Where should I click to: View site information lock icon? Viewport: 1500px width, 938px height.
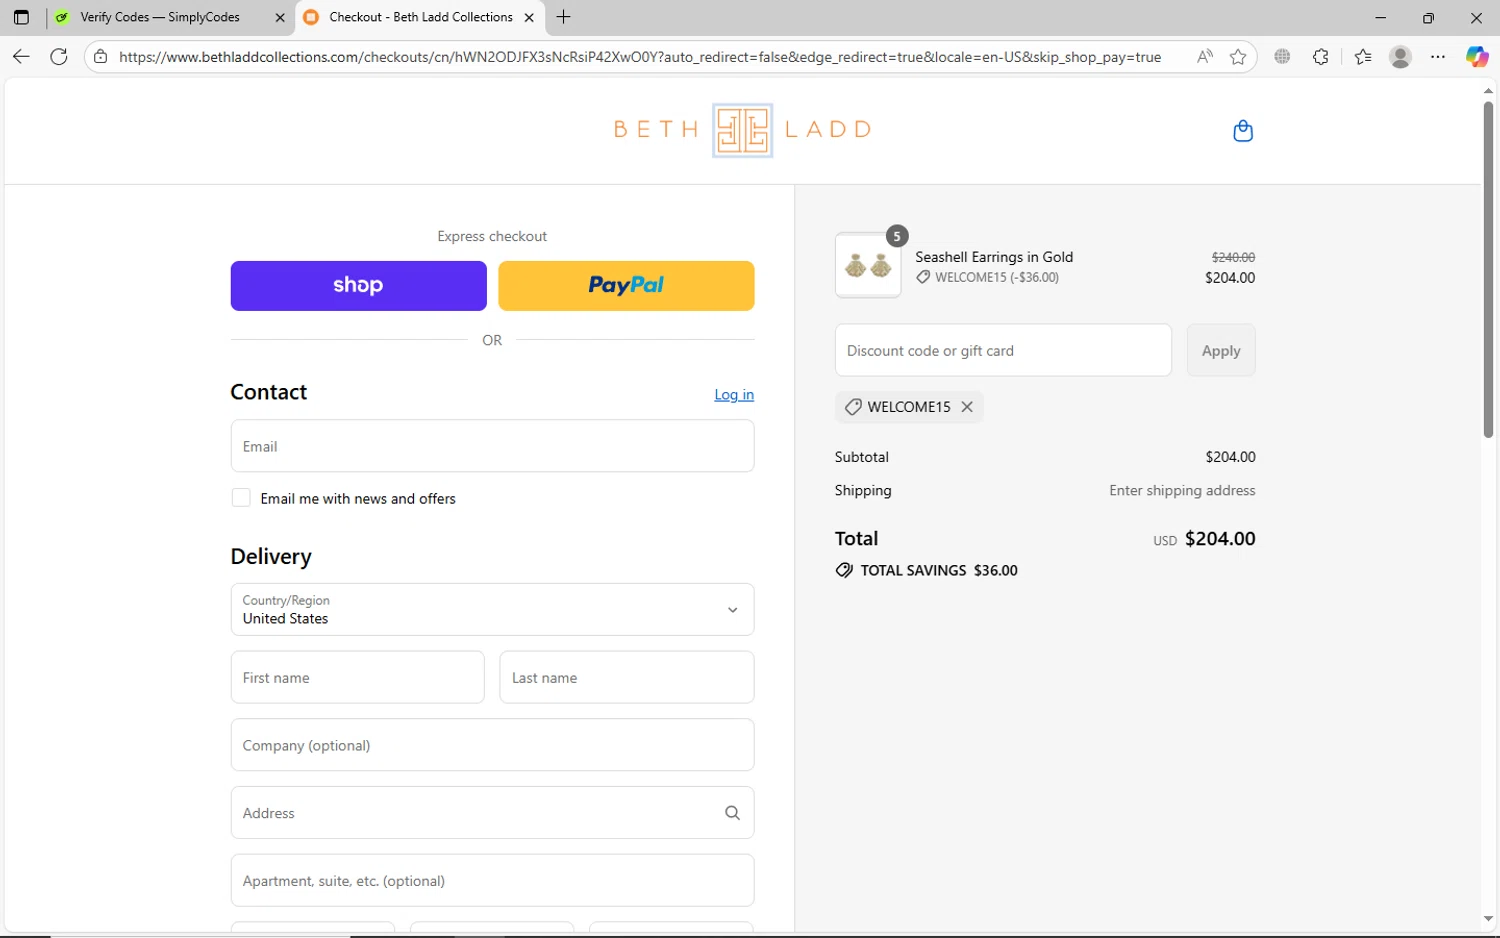tap(100, 57)
